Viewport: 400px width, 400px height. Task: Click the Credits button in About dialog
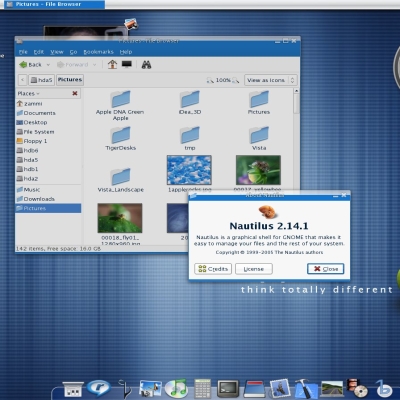[213, 269]
